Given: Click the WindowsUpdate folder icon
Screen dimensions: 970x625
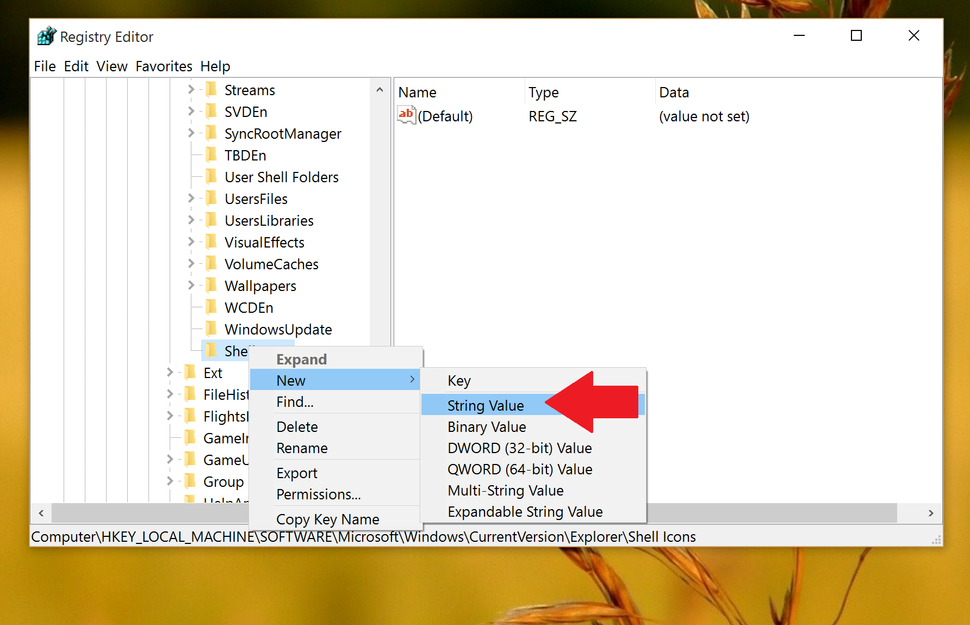Looking at the screenshot, I should [214, 329].
